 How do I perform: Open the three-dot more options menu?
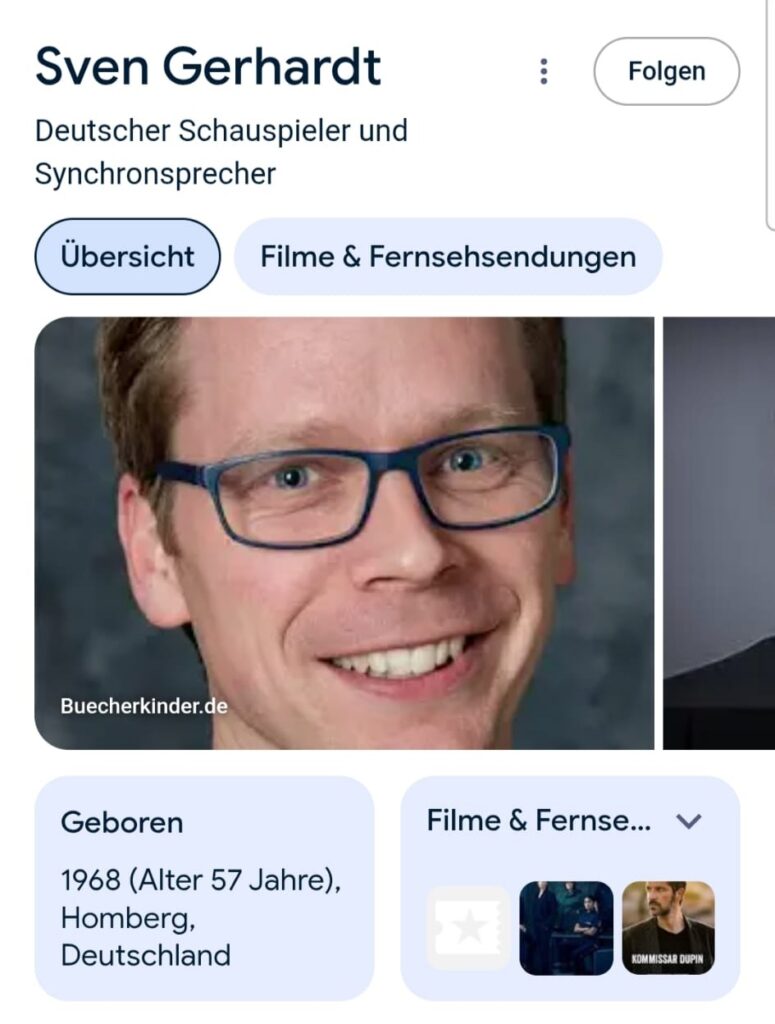coord(543,71)
